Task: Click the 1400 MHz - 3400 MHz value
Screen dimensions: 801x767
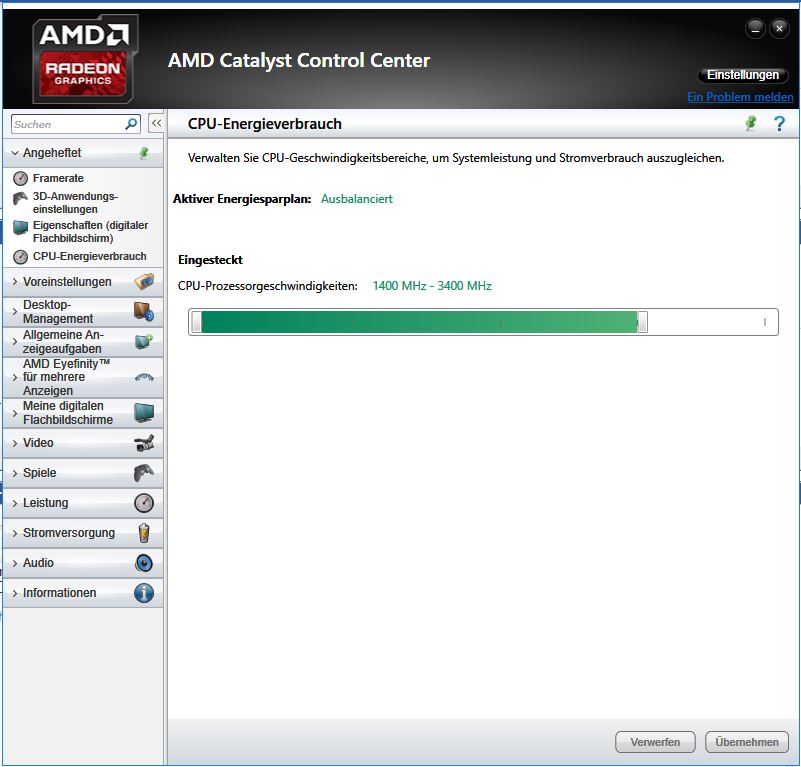Action: click(432, 286)
